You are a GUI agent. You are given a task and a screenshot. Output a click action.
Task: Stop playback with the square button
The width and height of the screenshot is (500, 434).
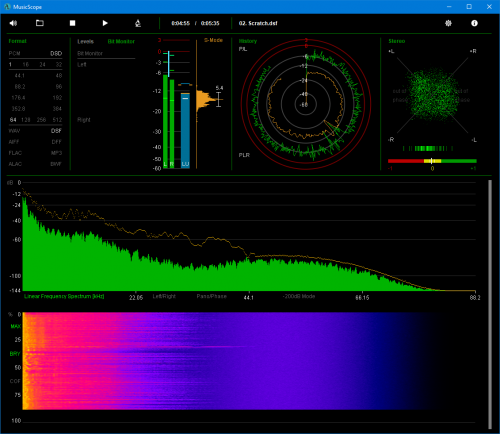[x=72, y=23]
